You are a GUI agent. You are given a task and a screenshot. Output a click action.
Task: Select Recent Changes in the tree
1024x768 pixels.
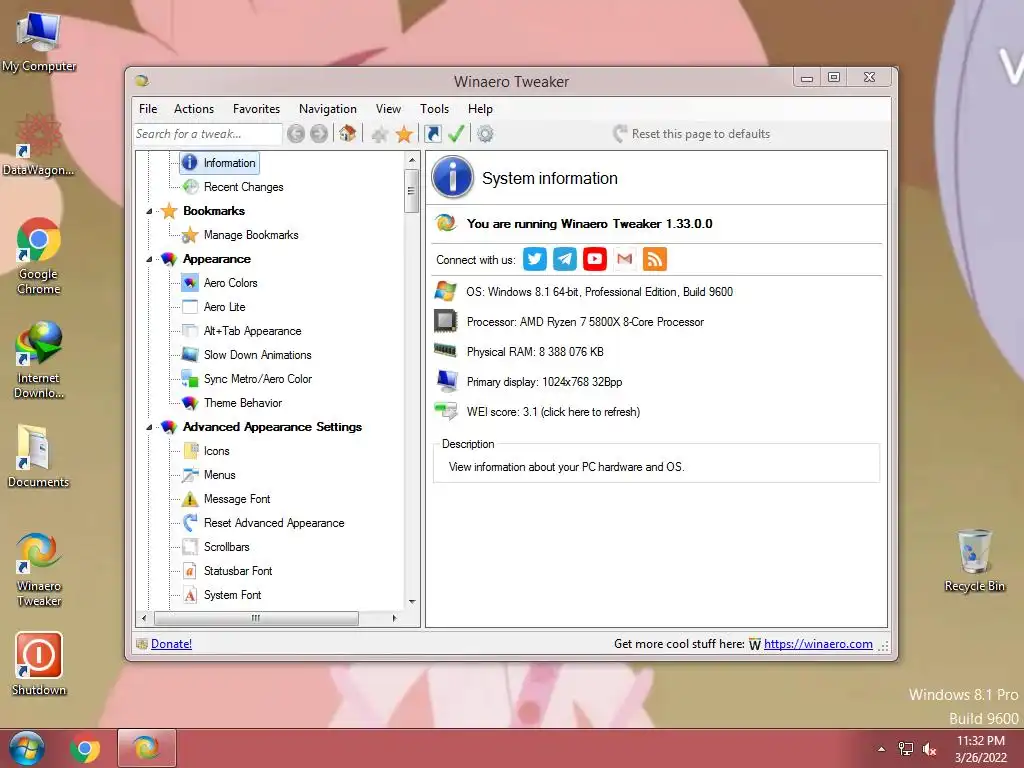[244, 187]
